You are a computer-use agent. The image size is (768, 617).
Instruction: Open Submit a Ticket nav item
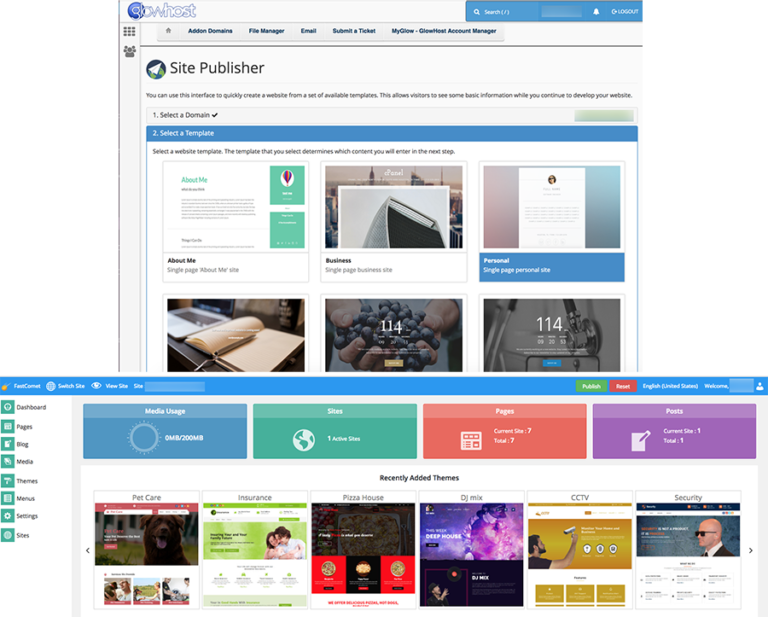[x=354, y=31]
